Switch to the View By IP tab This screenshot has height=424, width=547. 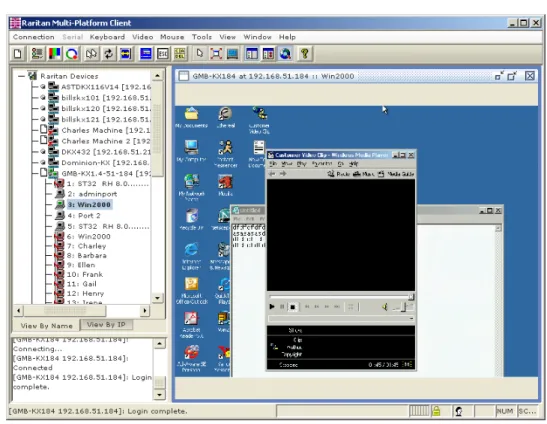point(106,325)
